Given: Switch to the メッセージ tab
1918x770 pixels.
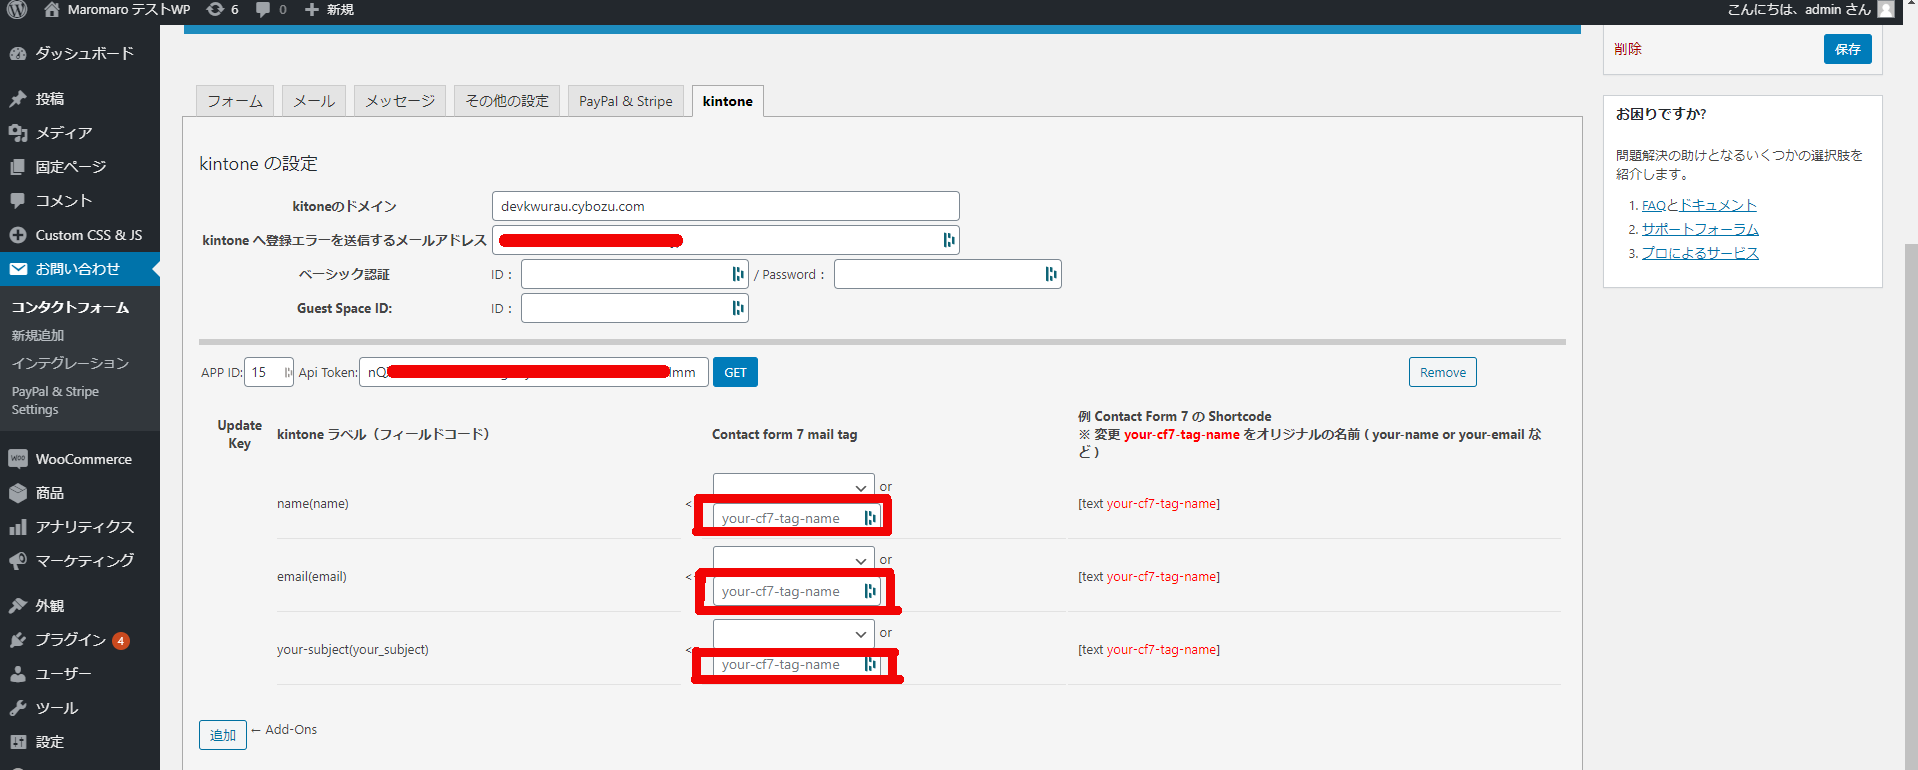Looking at the screenshot, I should (x=400, y=101).
